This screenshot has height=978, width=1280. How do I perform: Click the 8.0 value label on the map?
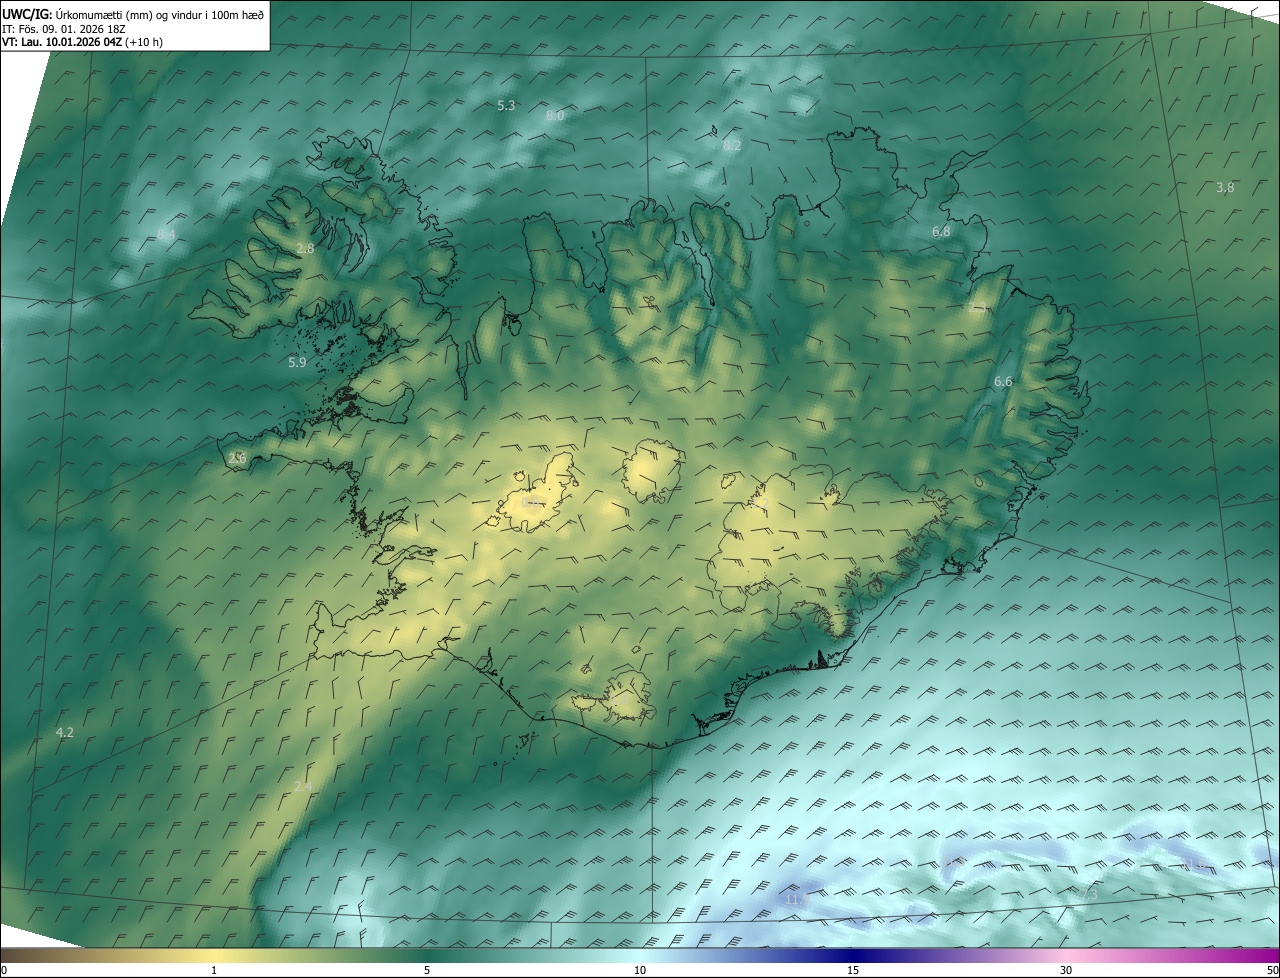tap(555, 116)
